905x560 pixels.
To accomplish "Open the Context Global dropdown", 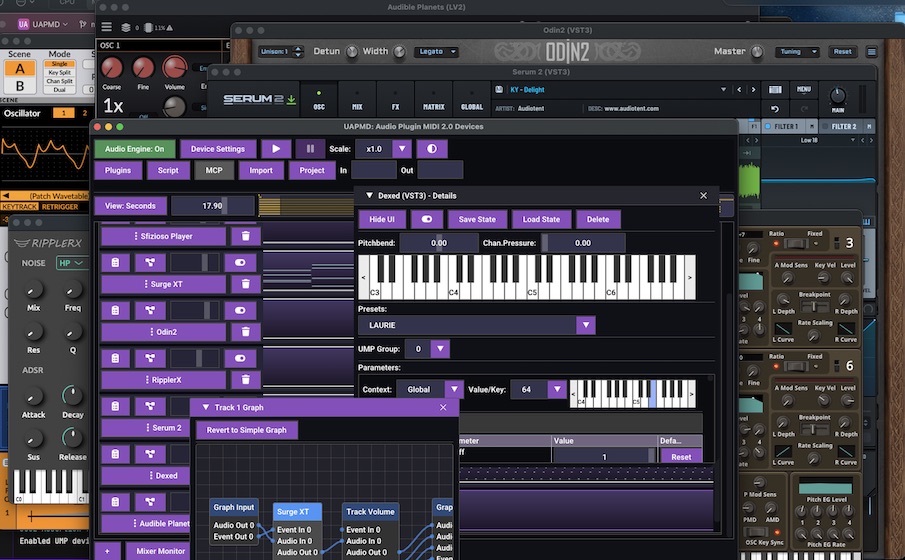I will (x=454, y=389).
